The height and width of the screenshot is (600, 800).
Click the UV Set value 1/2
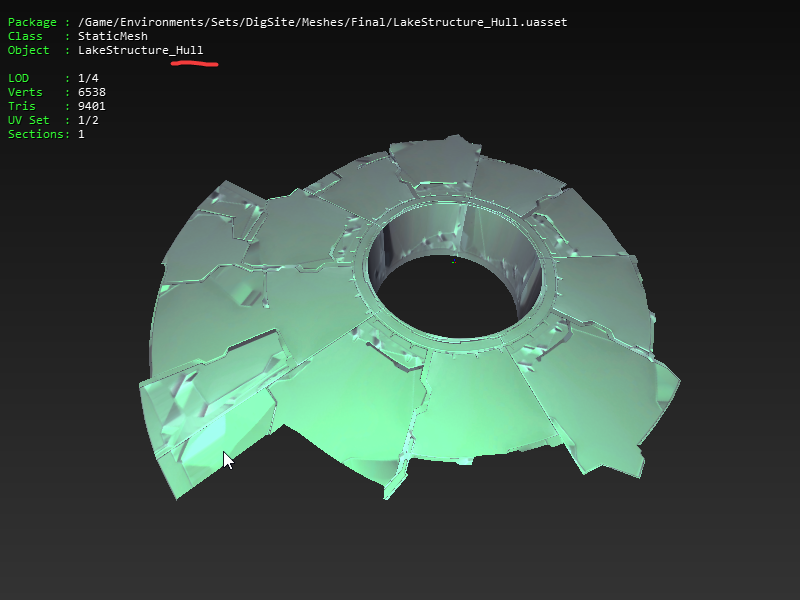(88, 120)
